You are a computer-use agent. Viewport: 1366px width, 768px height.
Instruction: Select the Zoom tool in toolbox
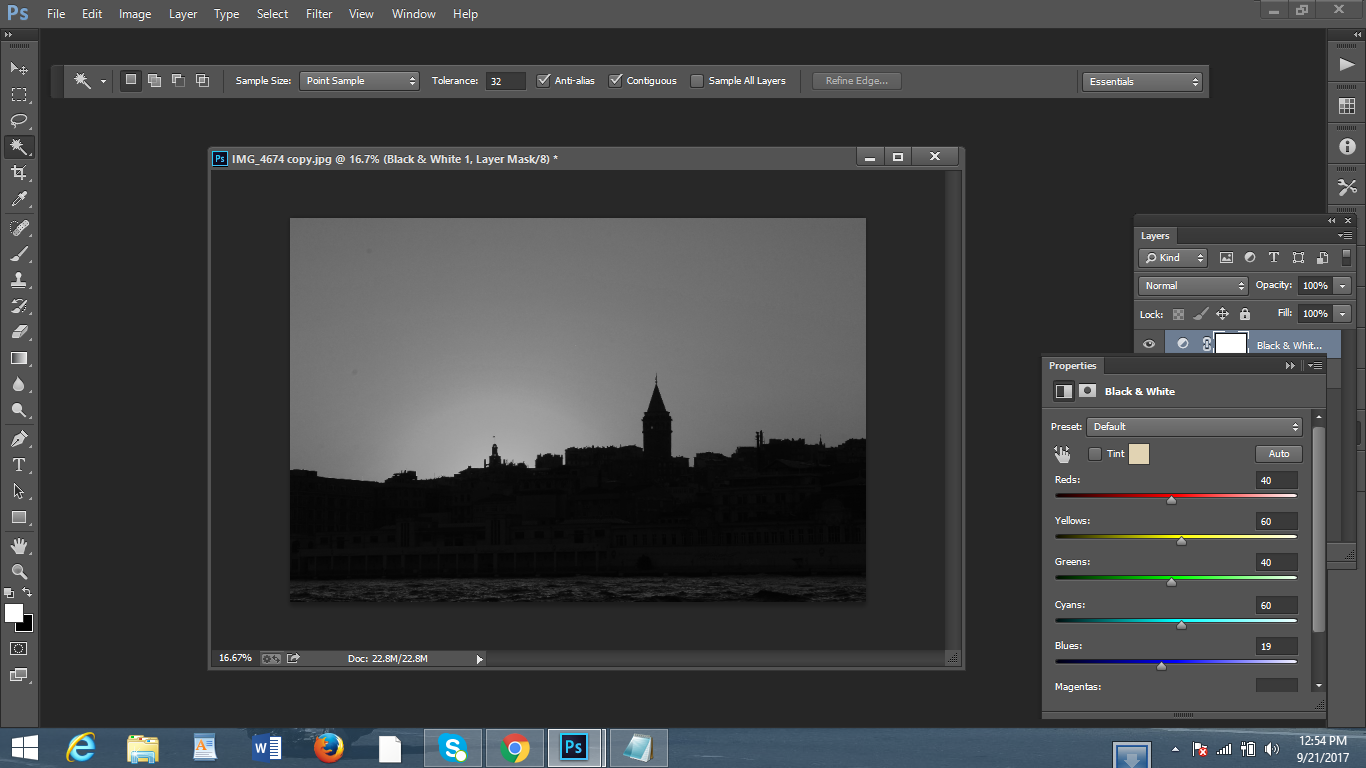click(19, 572)
